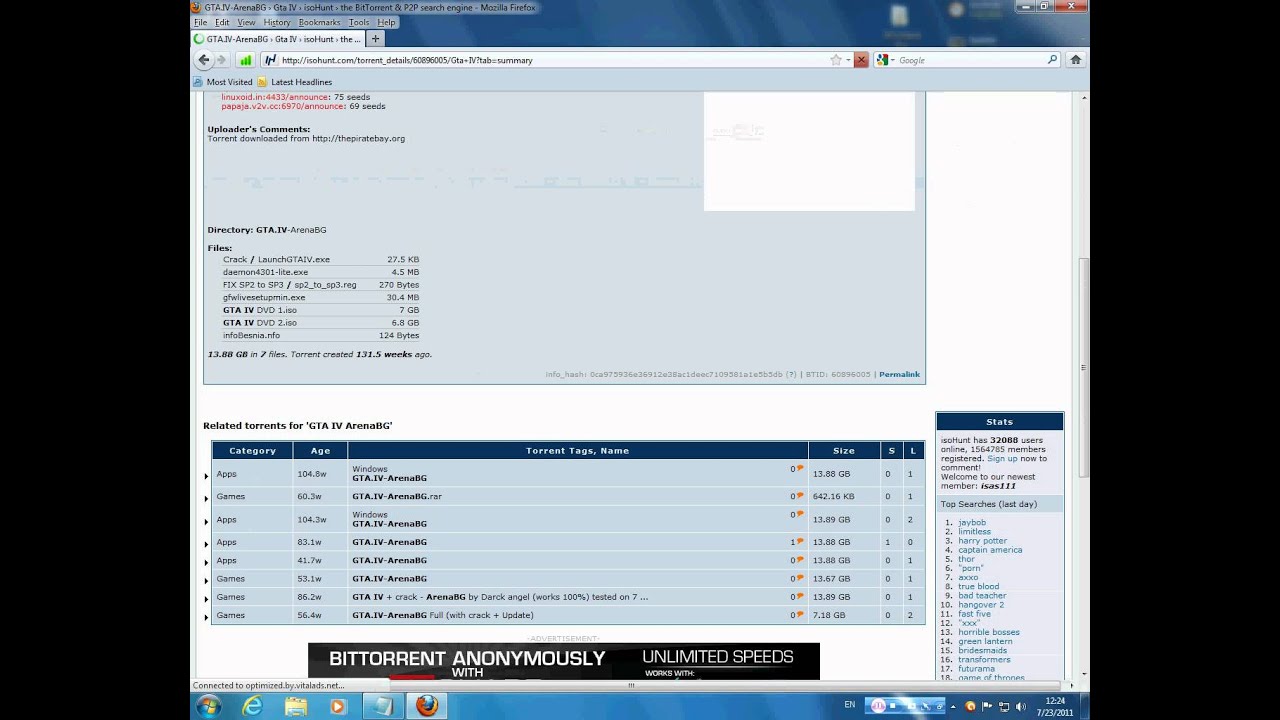Open GTA.IV-ArenaBG.rar torrent link
The height and width of the screenshot is (720, 1280).
click(x=397, y=496)
